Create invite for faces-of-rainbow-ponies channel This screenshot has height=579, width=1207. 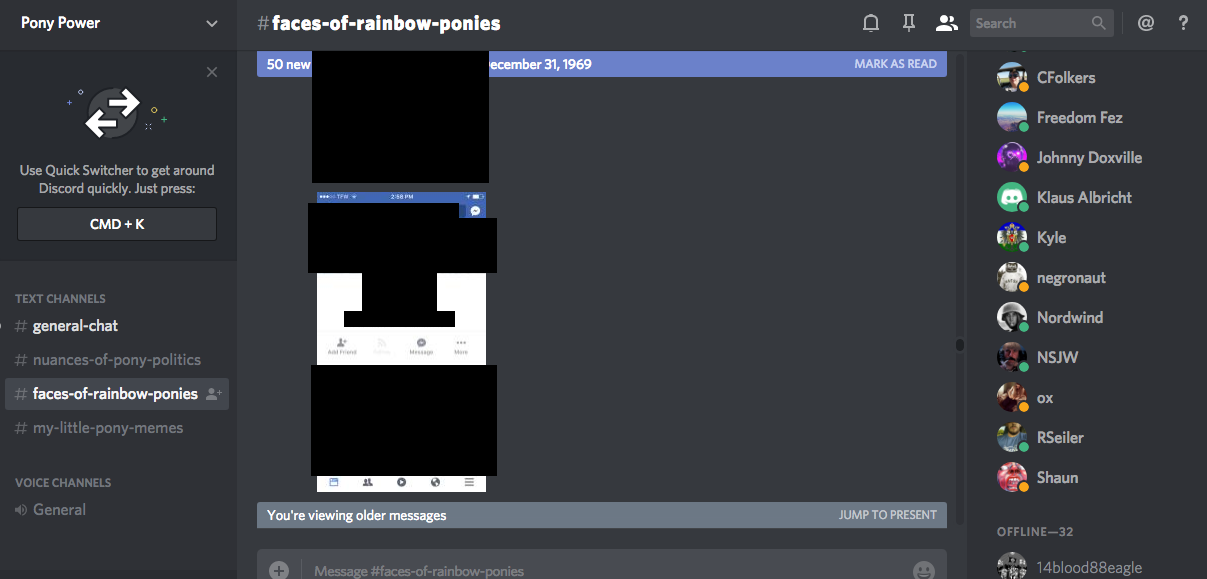tap(214, 394)
